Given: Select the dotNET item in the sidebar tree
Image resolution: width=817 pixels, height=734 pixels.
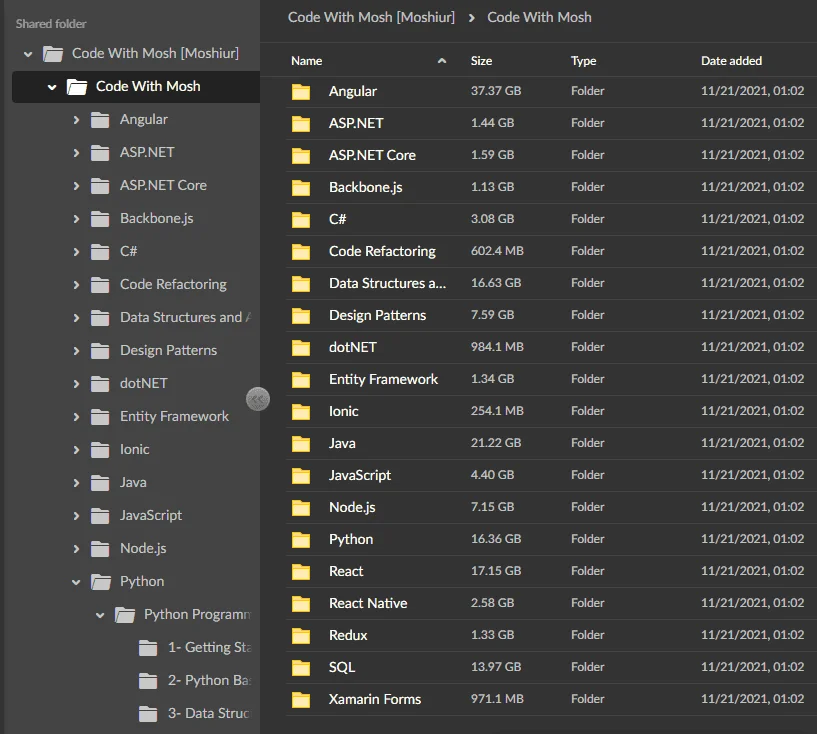Looking at the screenshot, I should [x=144, y=383].
